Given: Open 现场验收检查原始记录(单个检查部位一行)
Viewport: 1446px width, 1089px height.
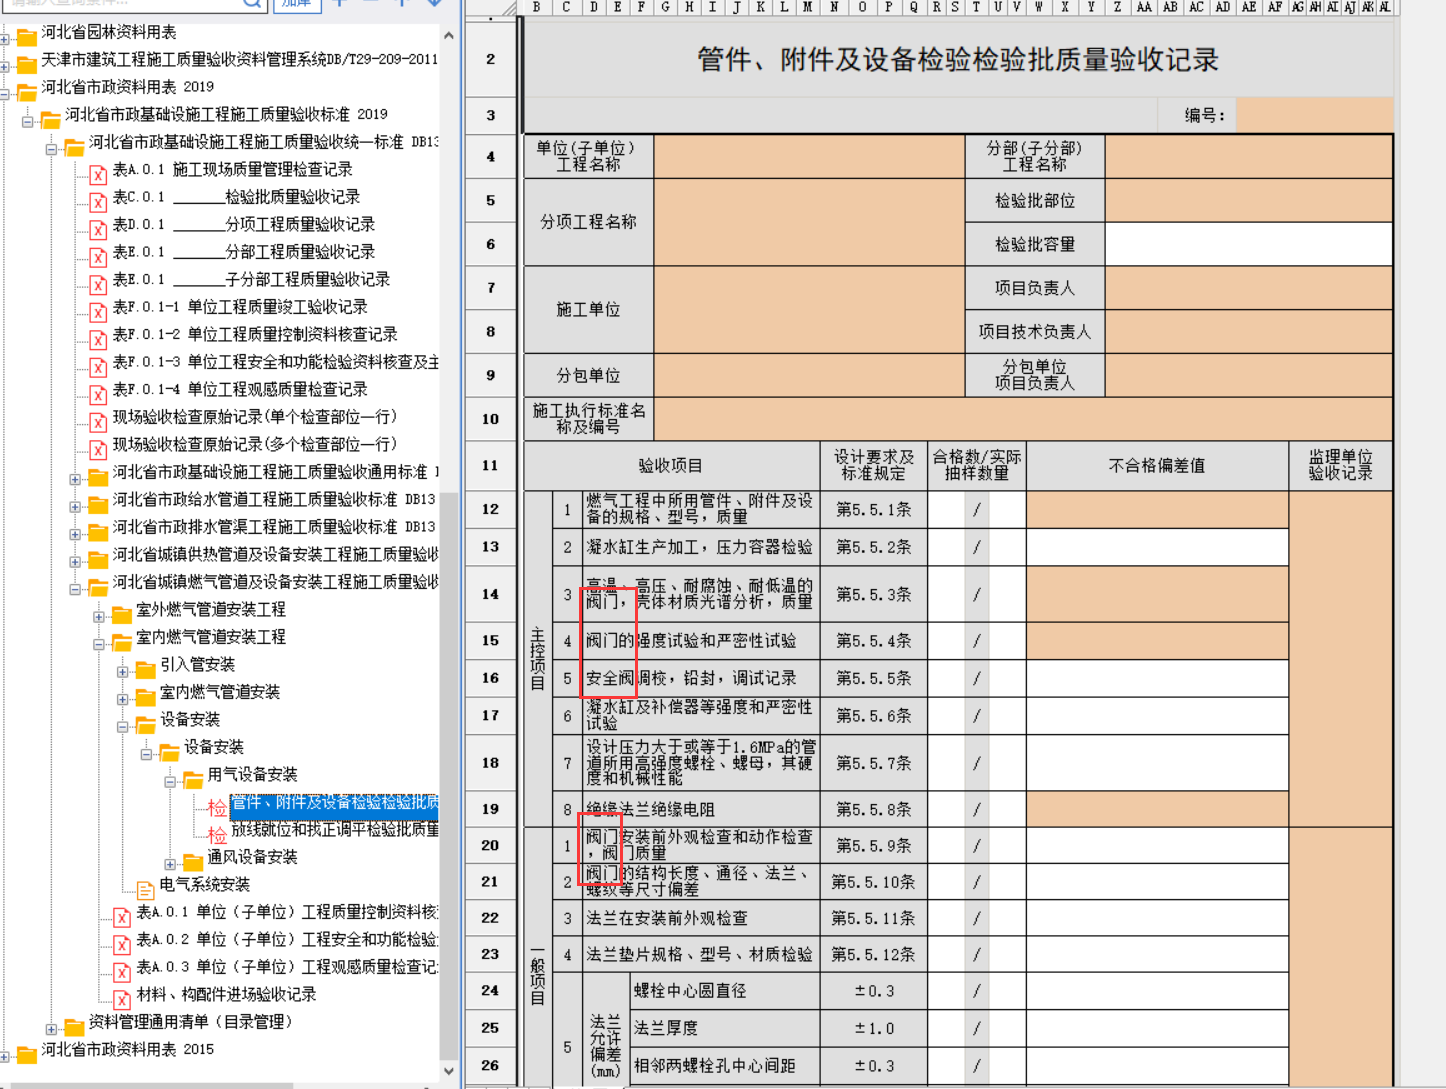Looking at the screenshot, I should point(254,417).
